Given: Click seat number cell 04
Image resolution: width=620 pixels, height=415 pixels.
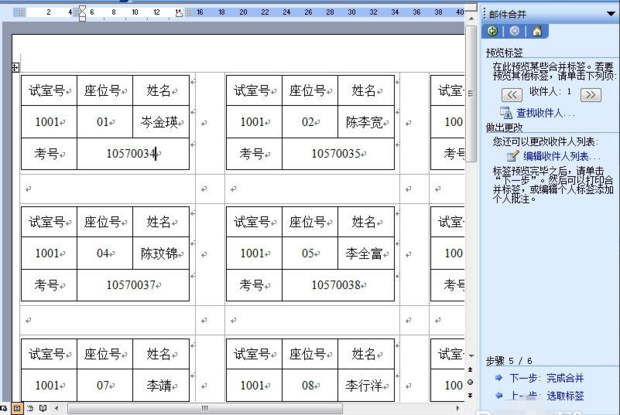Looking at the screenshot, I should coord(103,253).
